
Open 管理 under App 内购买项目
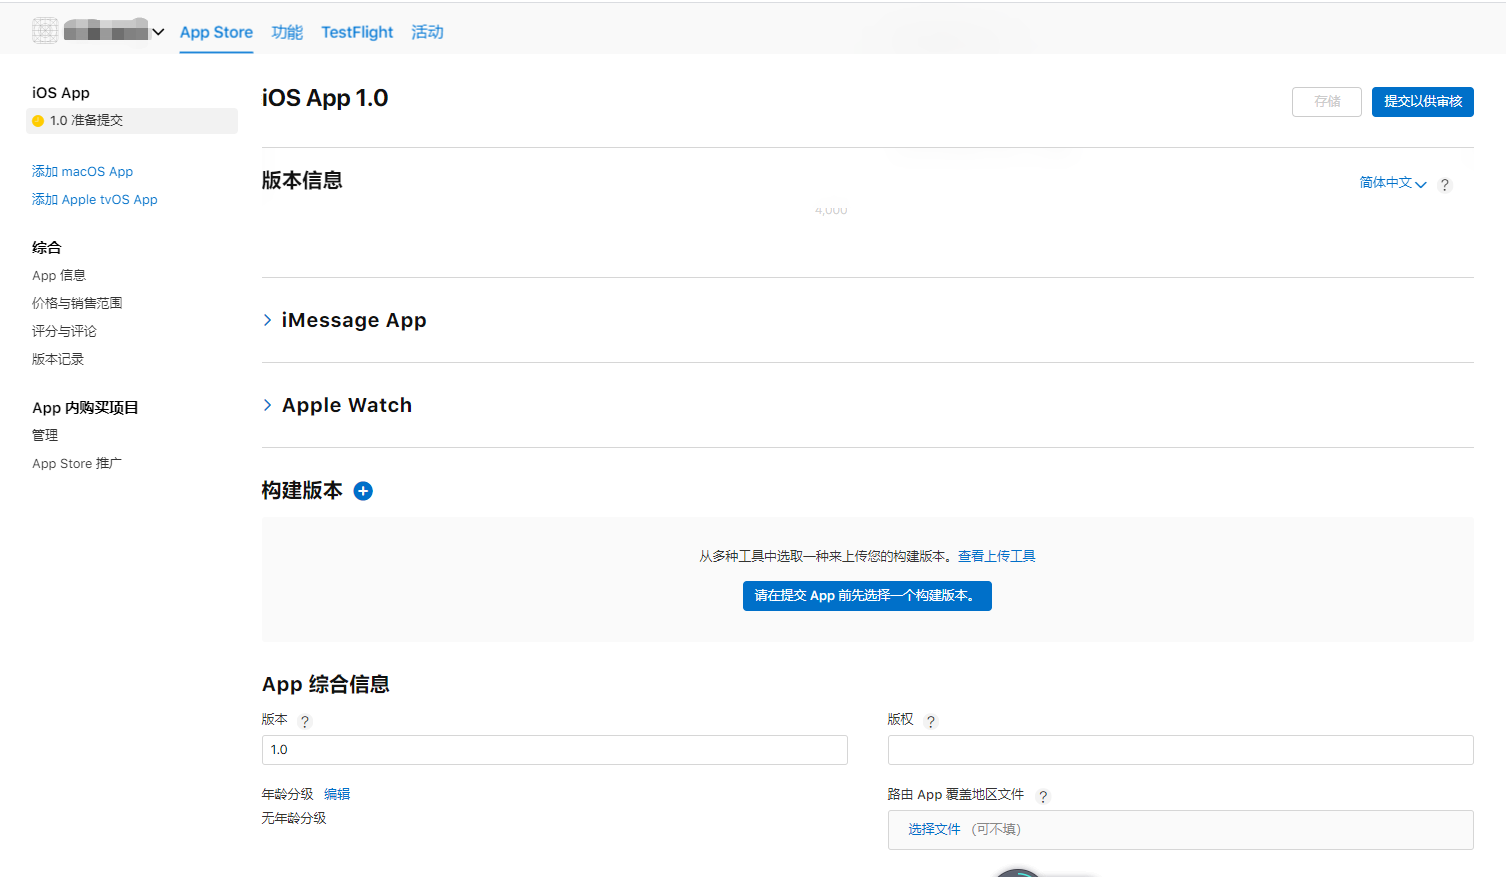(45, 436)
